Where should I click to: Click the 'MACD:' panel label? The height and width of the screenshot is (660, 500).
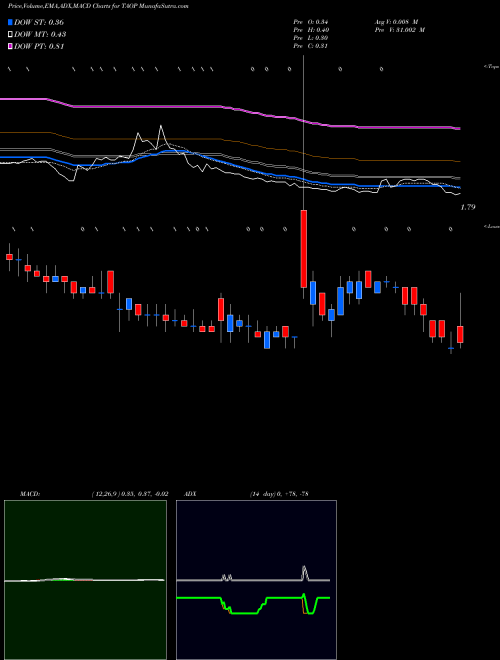pyautogui.click(x=29, y=494)
